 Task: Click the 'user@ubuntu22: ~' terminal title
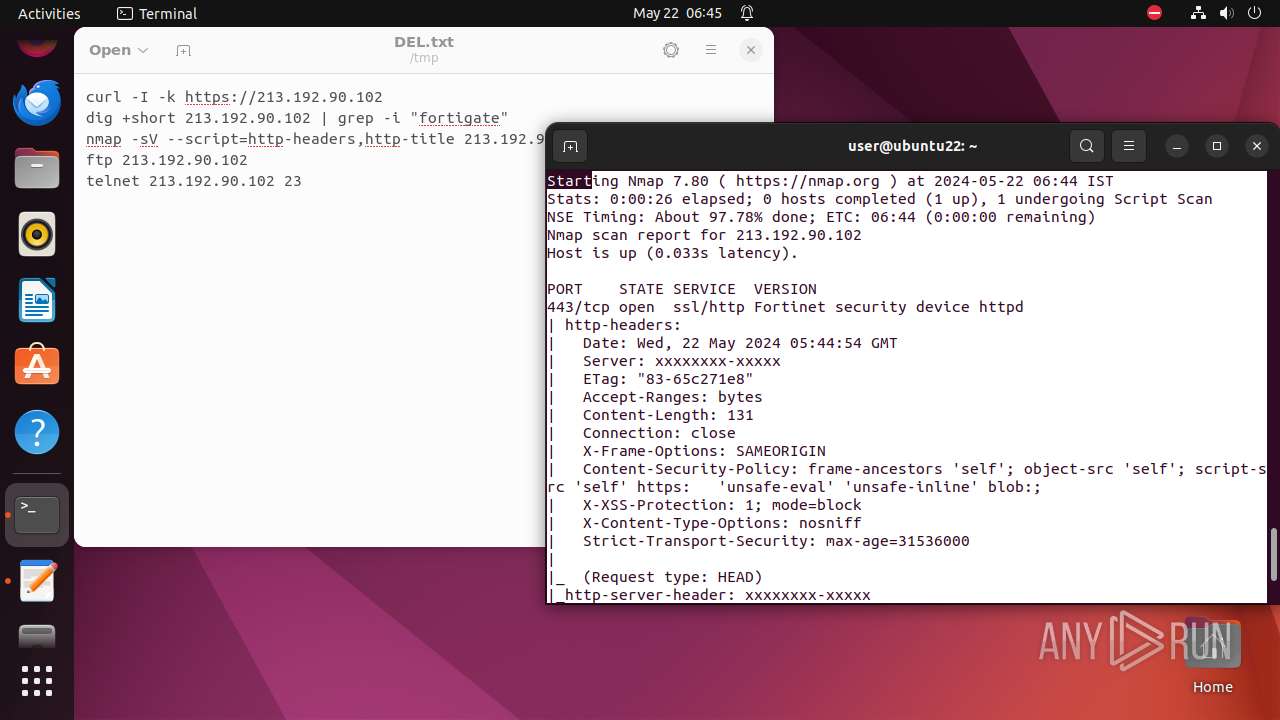912,146
